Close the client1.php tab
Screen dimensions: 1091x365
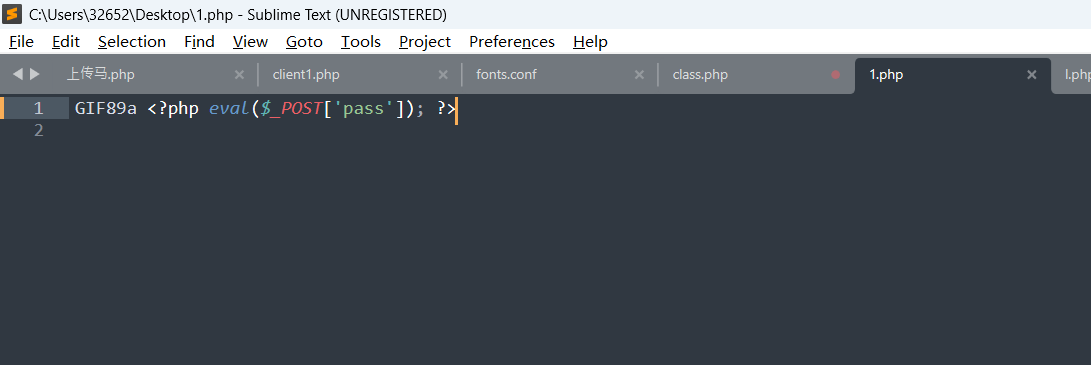[x=443, y=74]
